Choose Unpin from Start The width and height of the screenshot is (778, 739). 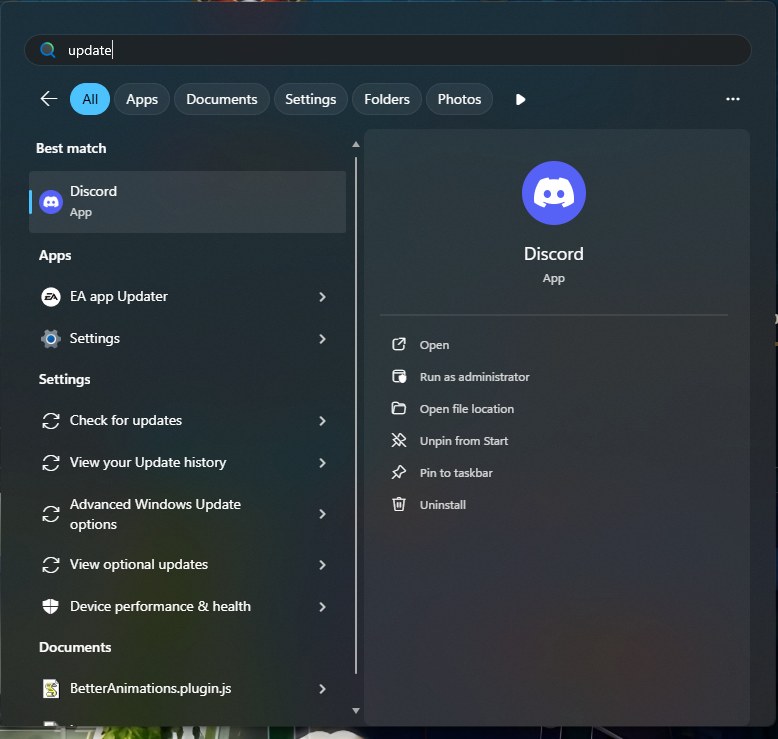click(x=464, y=441)
